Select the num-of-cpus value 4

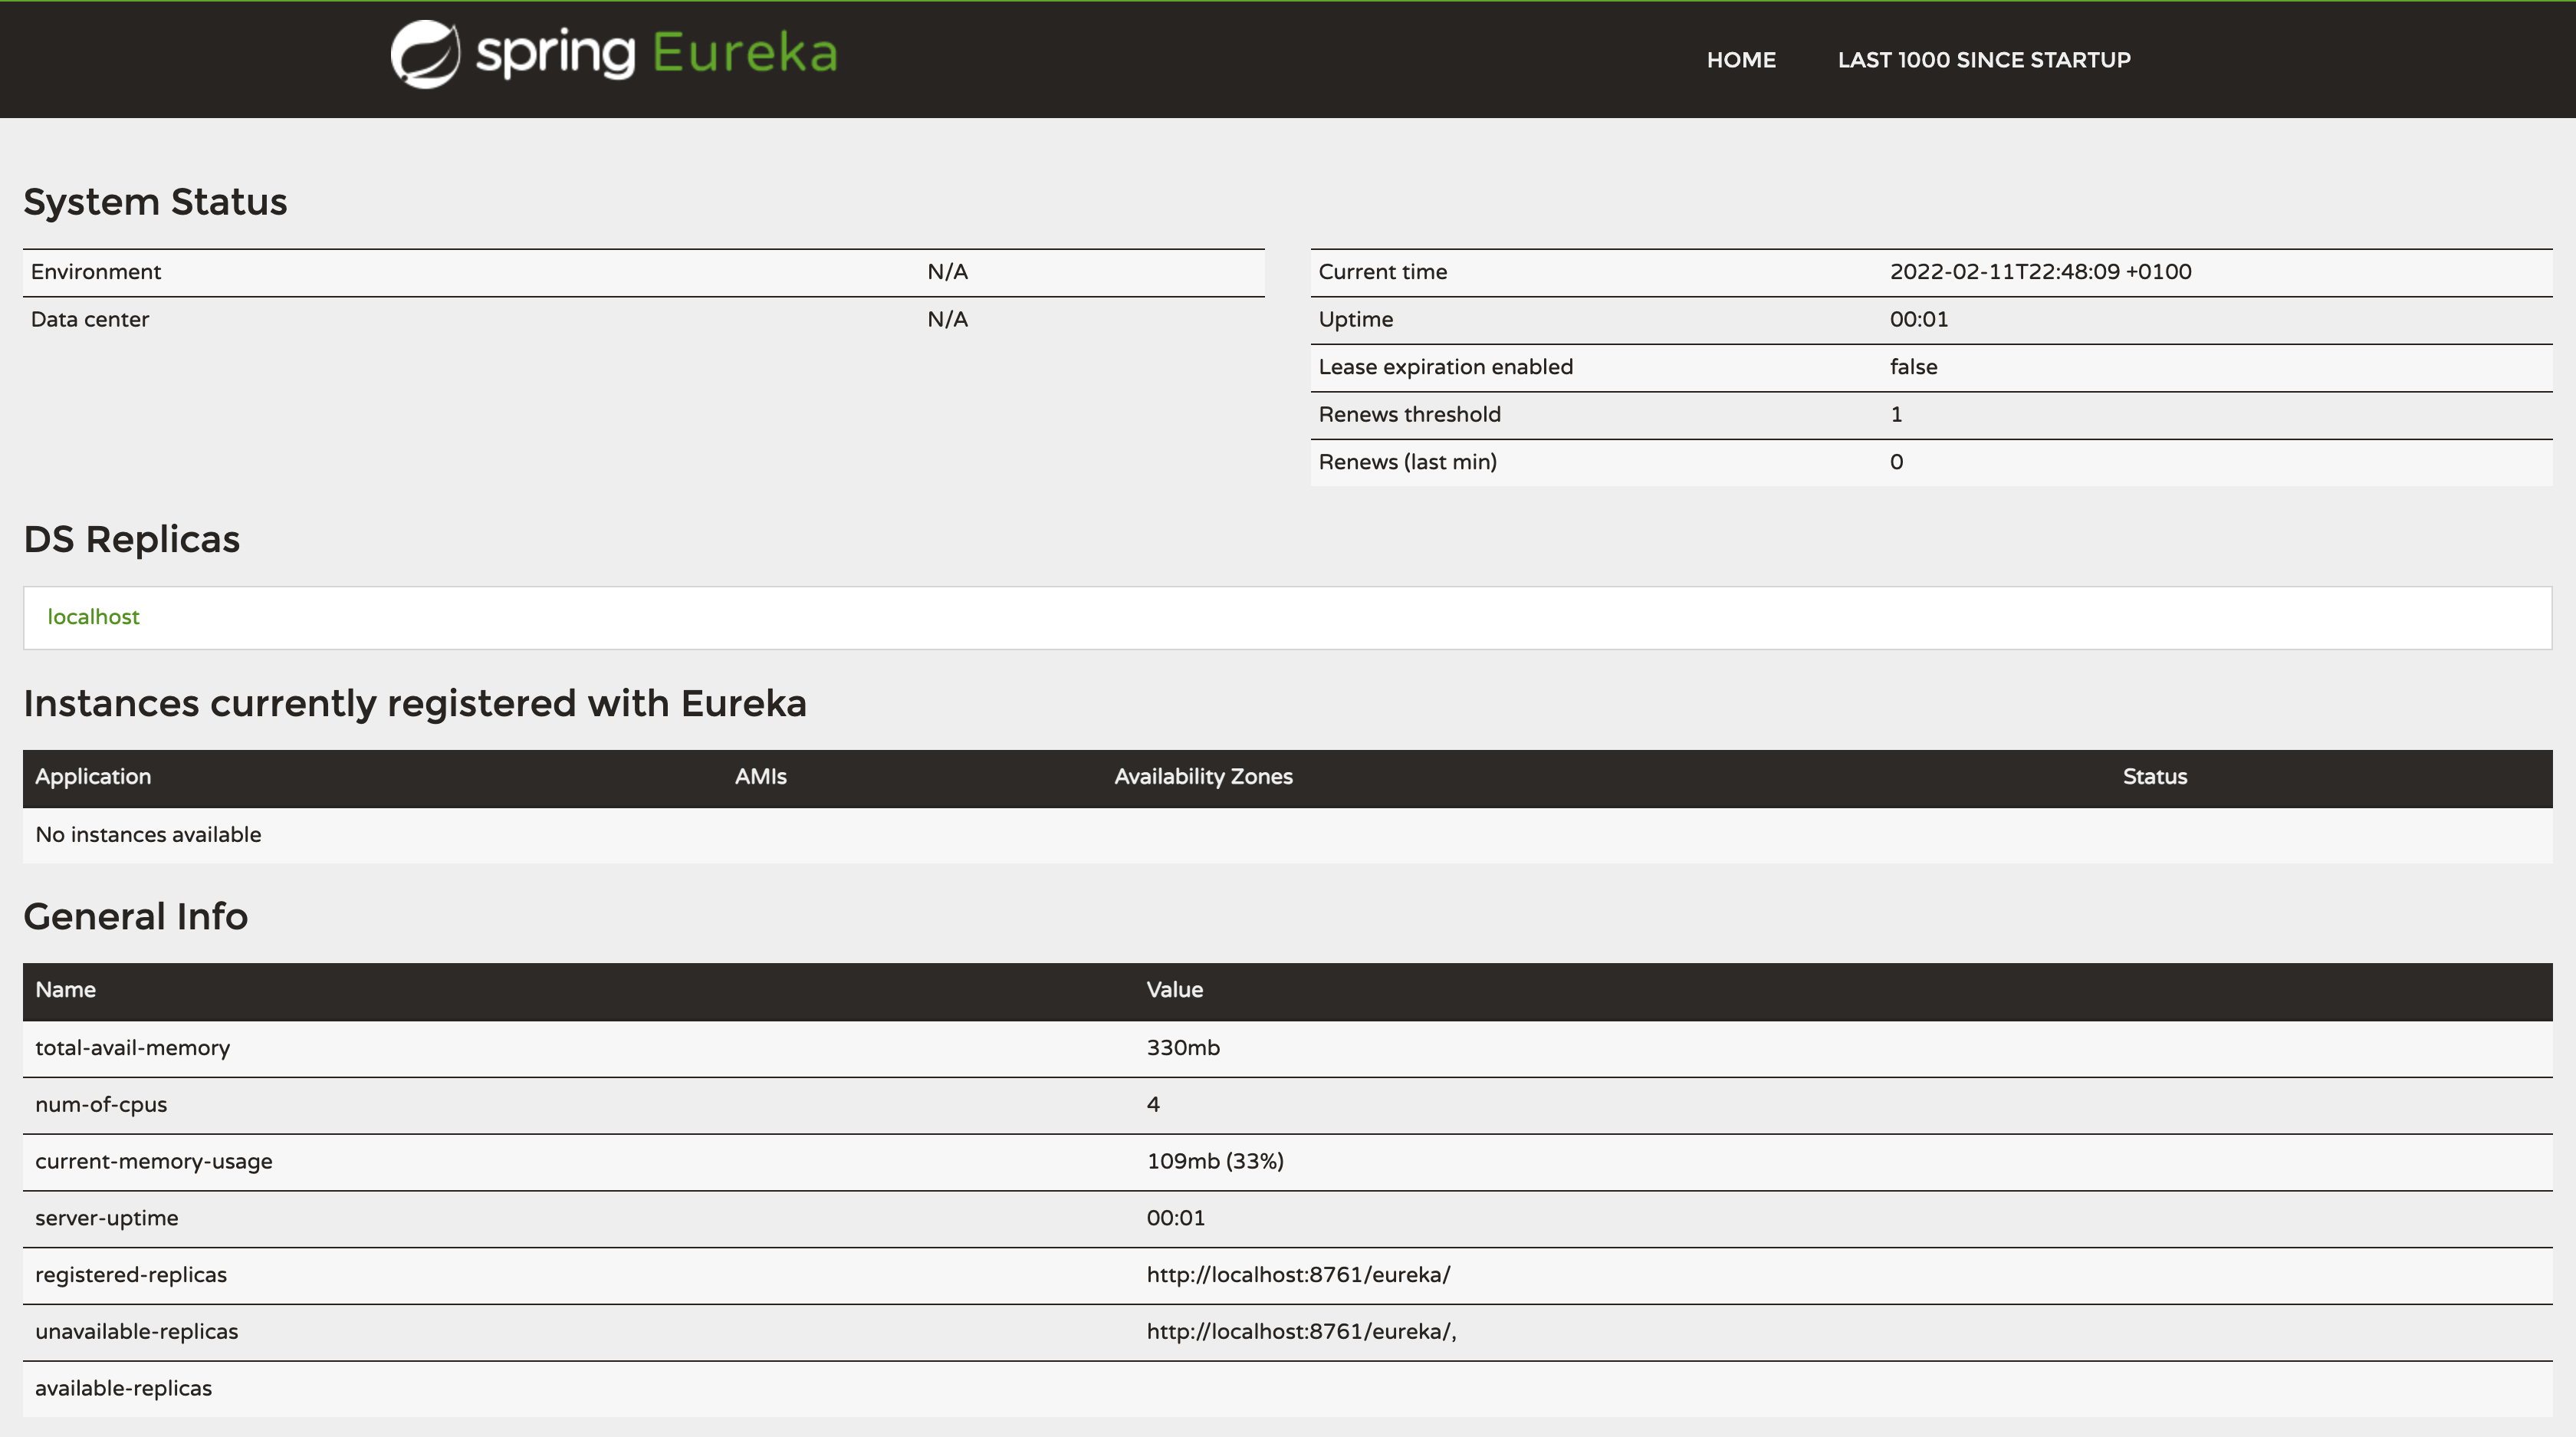point(1153,1105)
